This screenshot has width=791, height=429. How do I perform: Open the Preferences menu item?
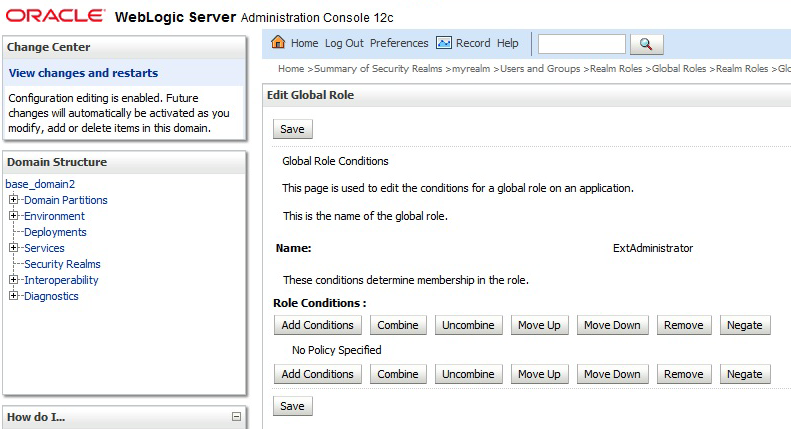pyautogui.click(x=399, y=43)
